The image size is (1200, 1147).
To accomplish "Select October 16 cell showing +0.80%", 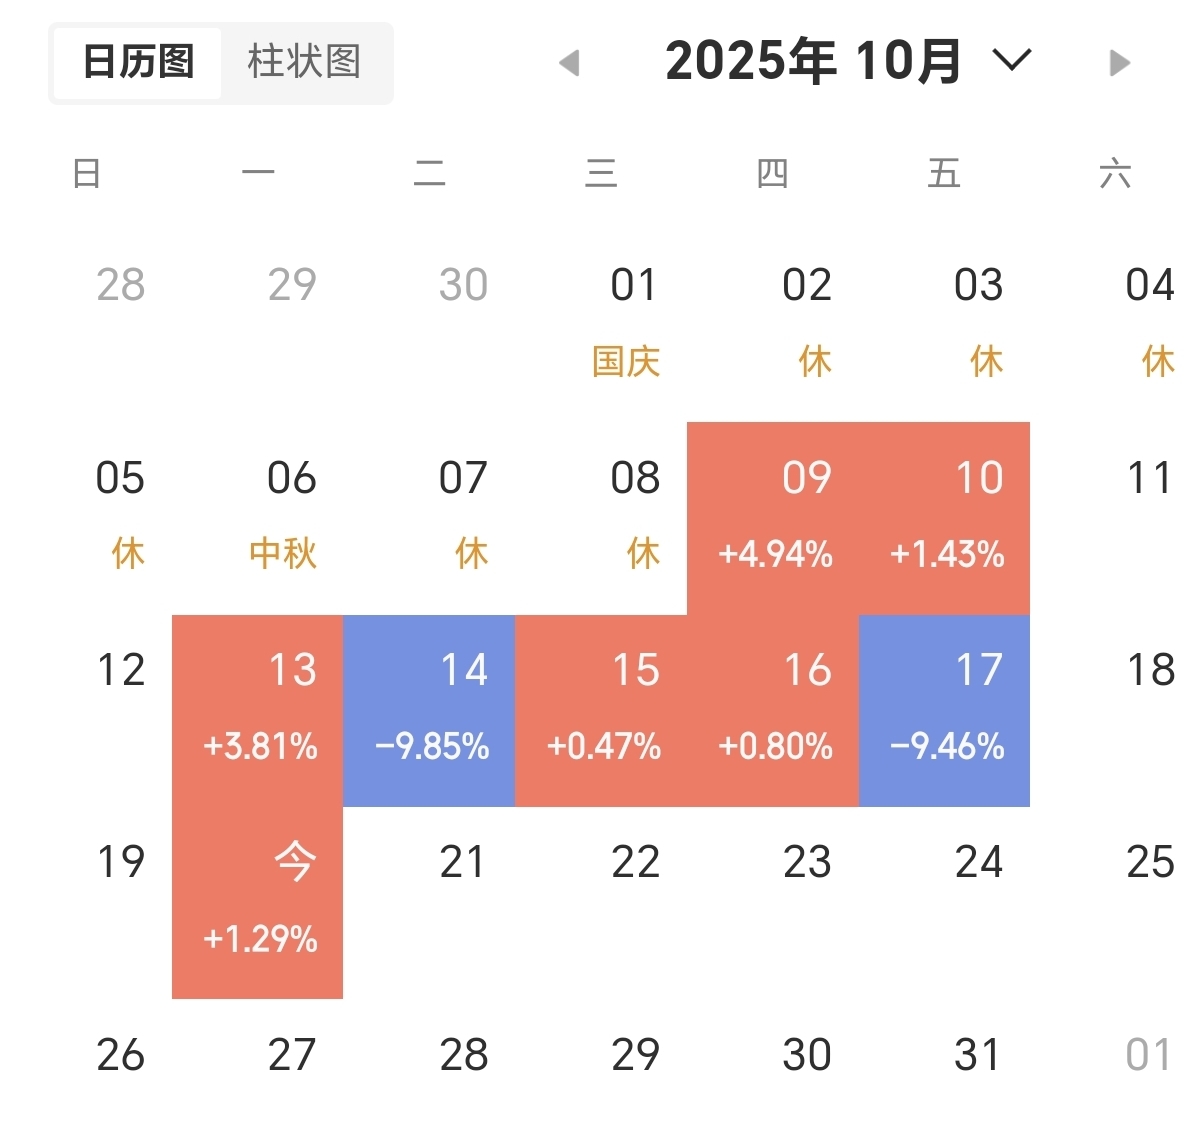I will pyautogui.click(x=773, y=710).
